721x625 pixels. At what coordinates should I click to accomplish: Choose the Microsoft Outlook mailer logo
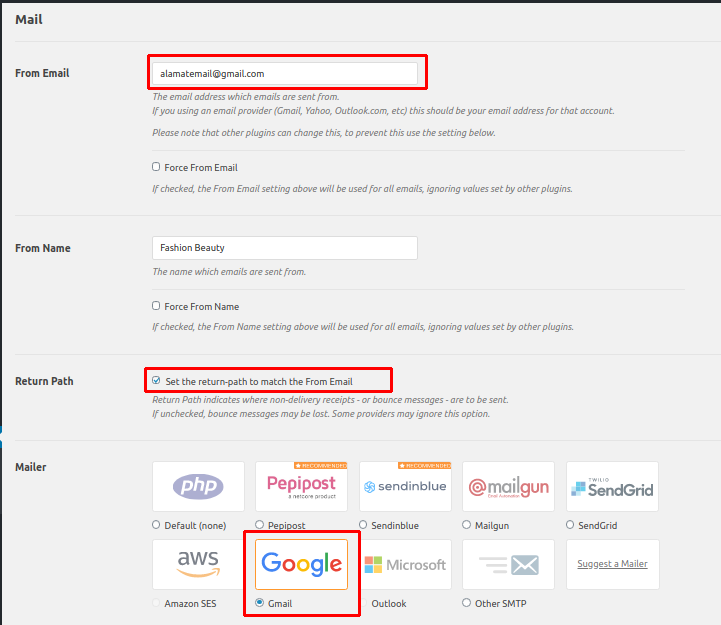point(405,564)
